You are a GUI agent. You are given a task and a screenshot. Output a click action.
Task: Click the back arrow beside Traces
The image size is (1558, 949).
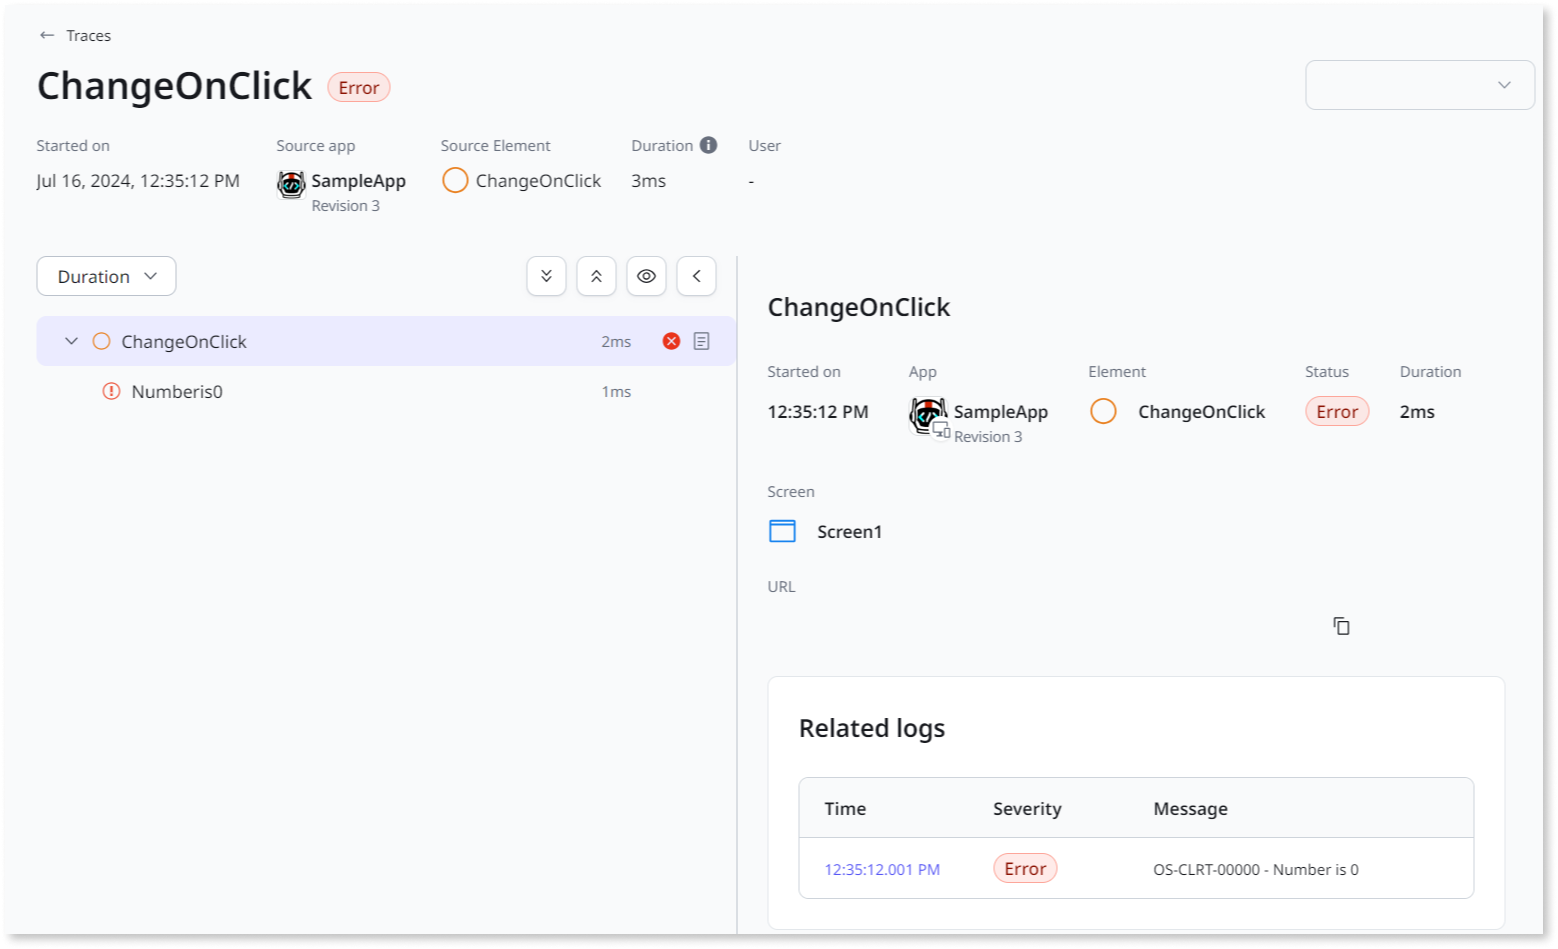click(x=46, y=35)
